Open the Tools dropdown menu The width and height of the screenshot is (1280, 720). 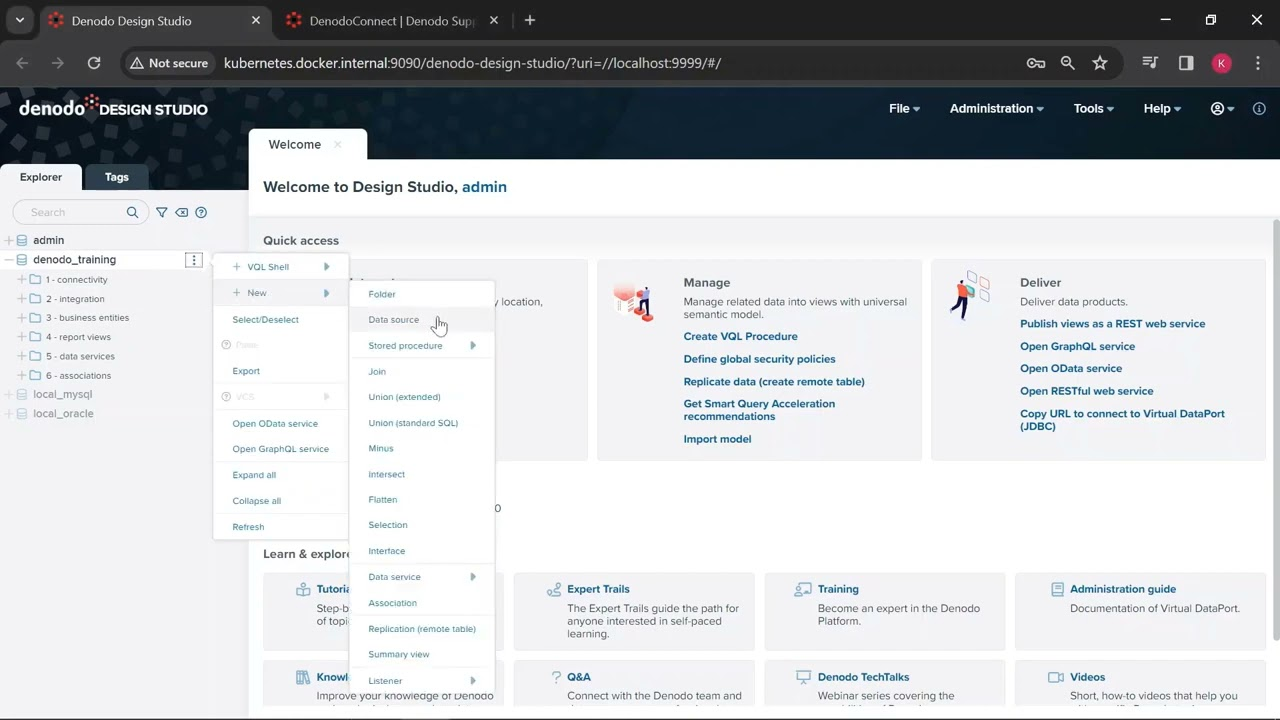(1093, 109)
